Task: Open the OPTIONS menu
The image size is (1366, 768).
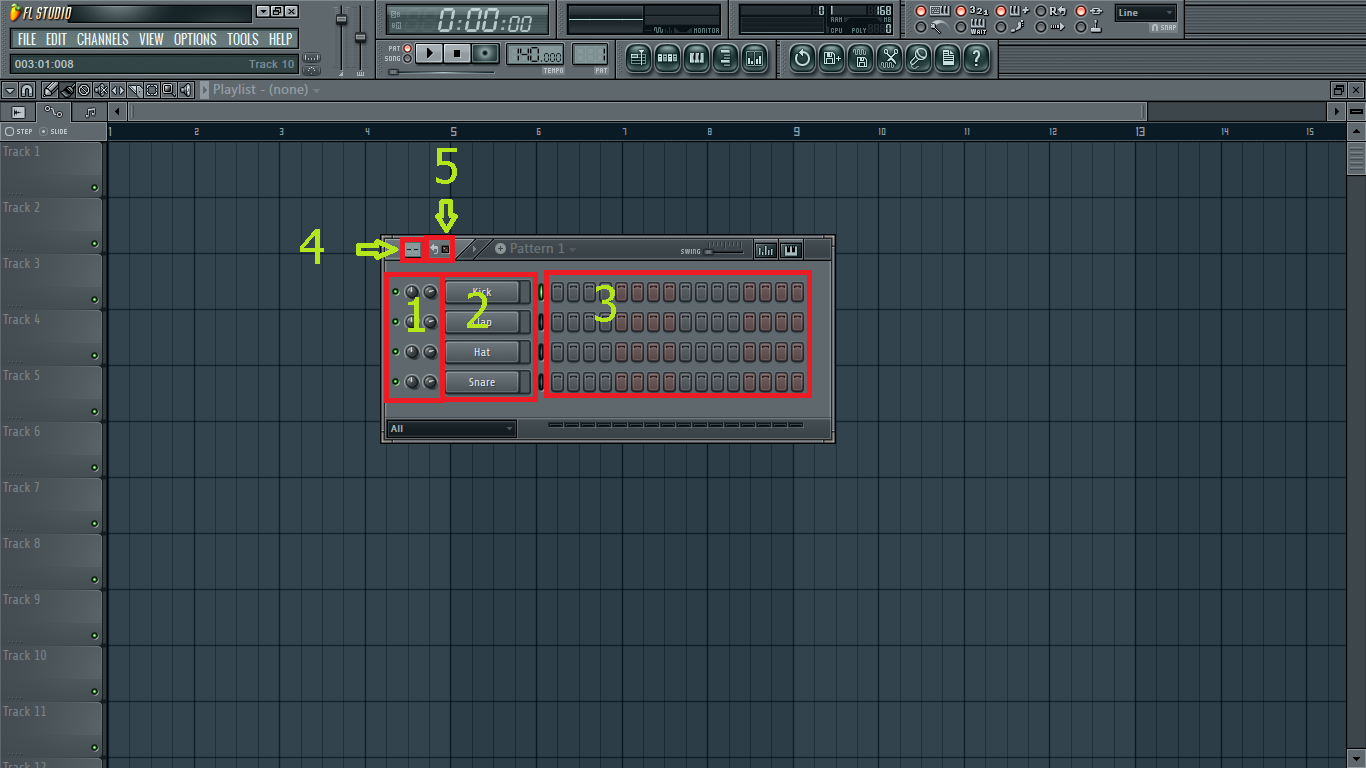Action: click(x=195, y=39)
